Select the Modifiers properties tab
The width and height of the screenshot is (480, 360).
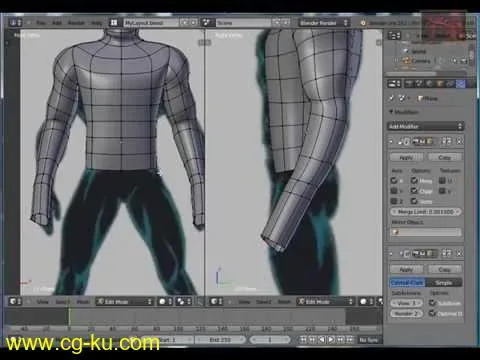461,84
